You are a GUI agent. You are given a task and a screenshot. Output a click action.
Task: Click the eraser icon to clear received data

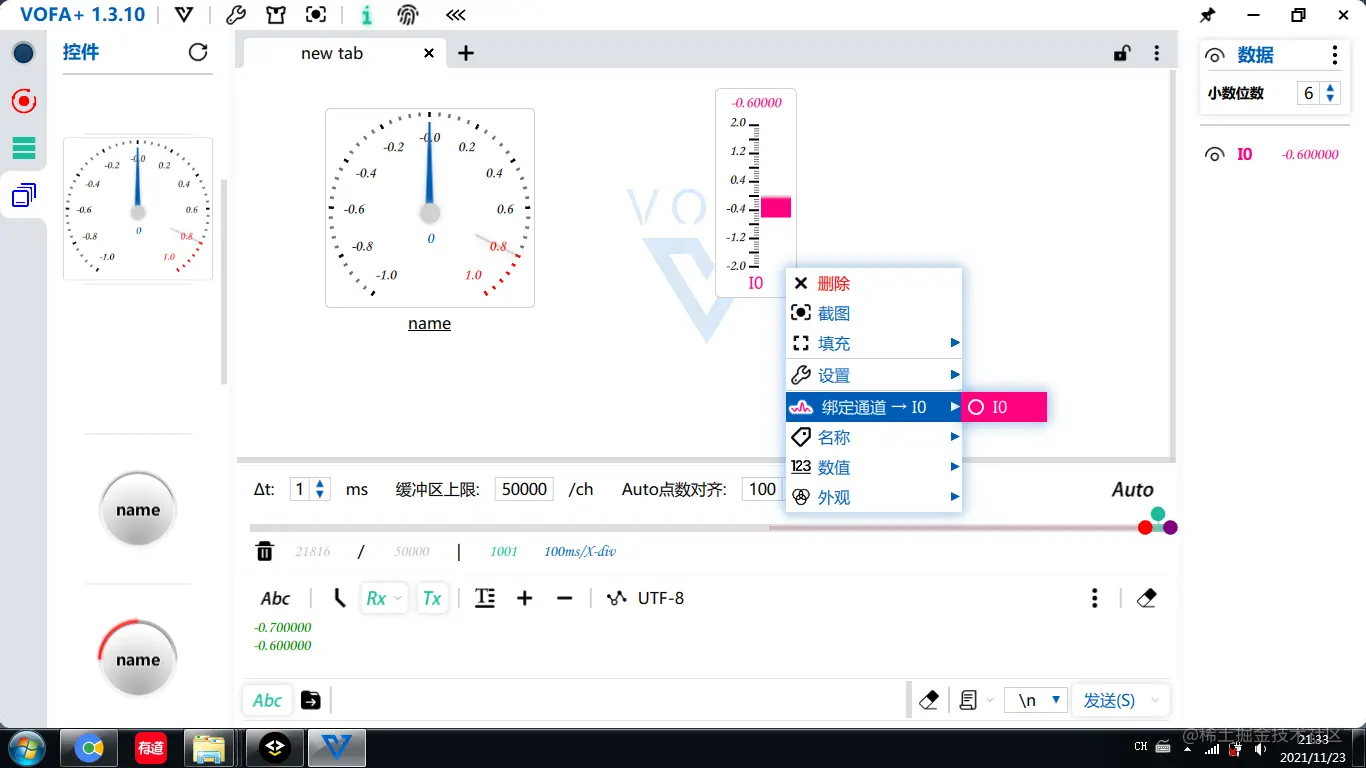click(1146, 597)
